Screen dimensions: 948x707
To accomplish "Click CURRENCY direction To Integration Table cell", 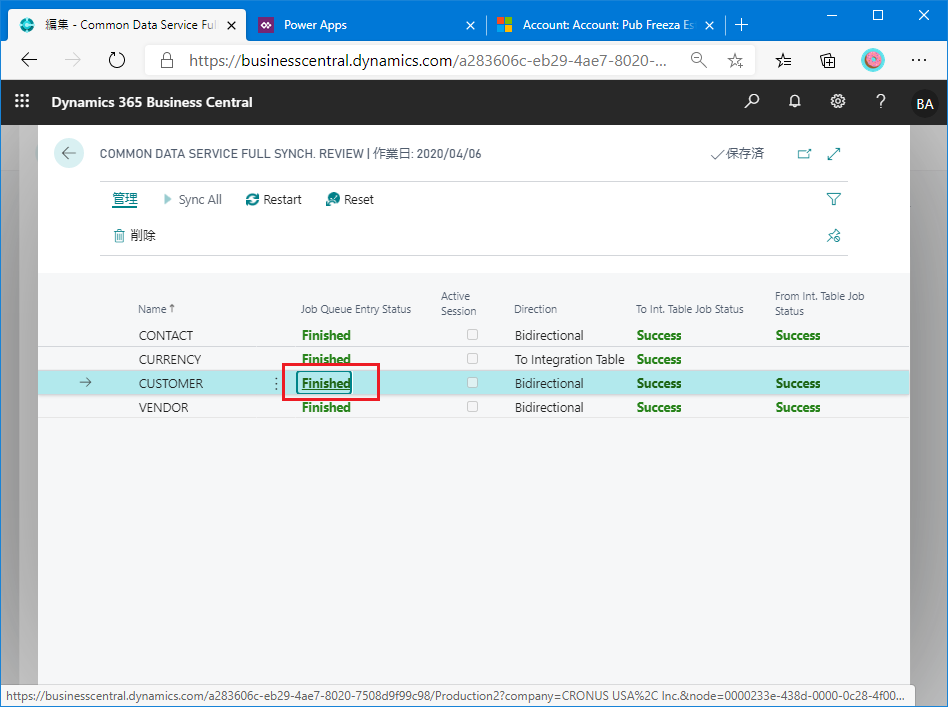I will tap(569, 359).
